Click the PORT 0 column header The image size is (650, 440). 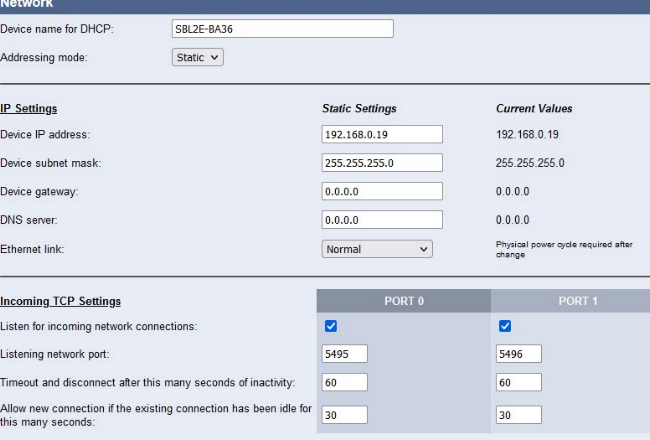pyautogui.click(x=404, y=301)
